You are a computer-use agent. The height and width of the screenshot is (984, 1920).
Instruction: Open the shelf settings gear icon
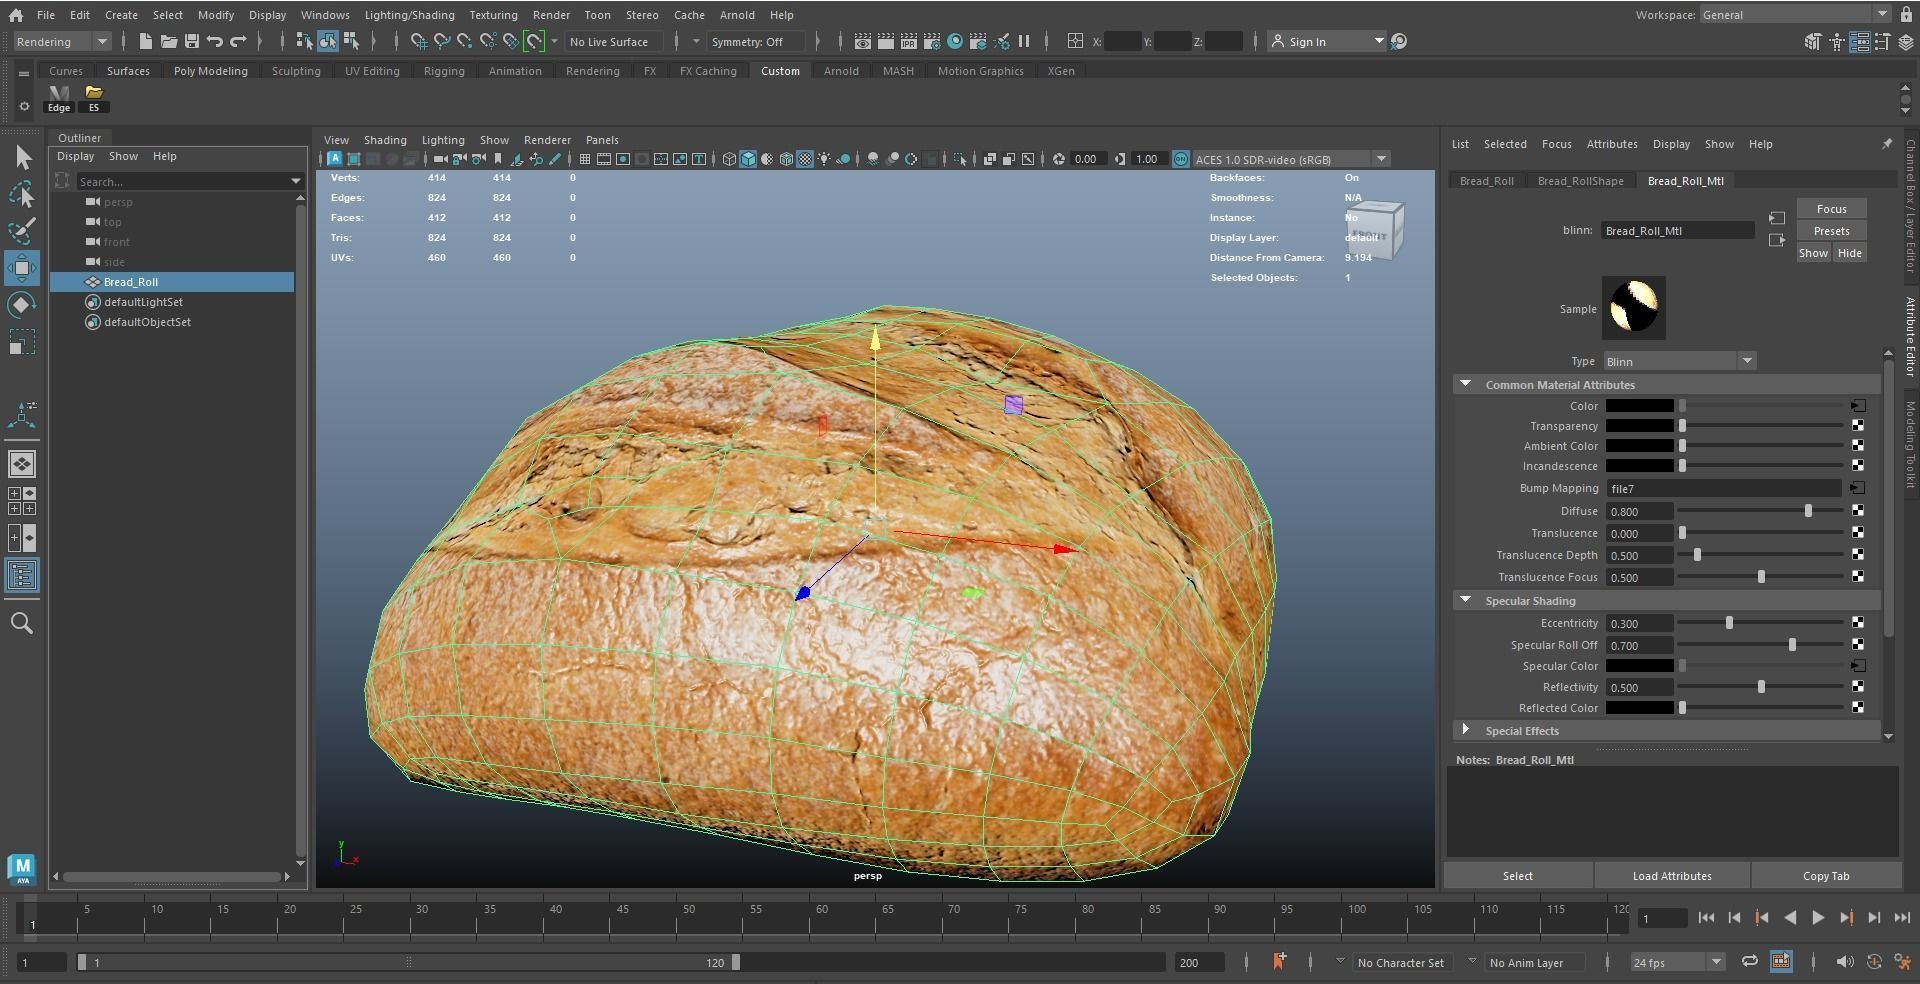(24, 106)
